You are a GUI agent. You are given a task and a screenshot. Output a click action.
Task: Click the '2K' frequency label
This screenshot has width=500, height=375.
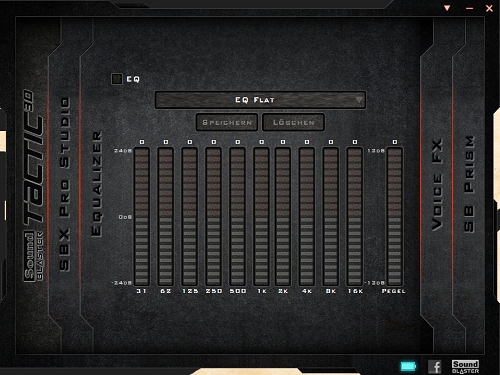283,291
